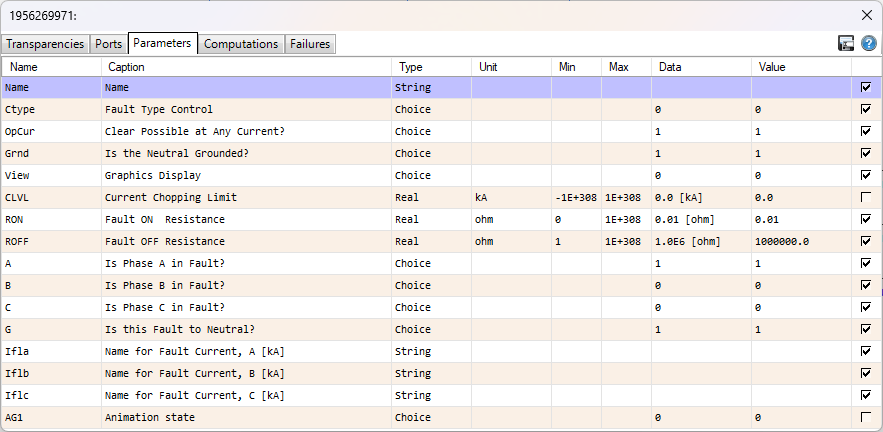Select 'Is the Neutral Grounded?' caption
This screenshot has height=432, width=883.
[247, 153]
